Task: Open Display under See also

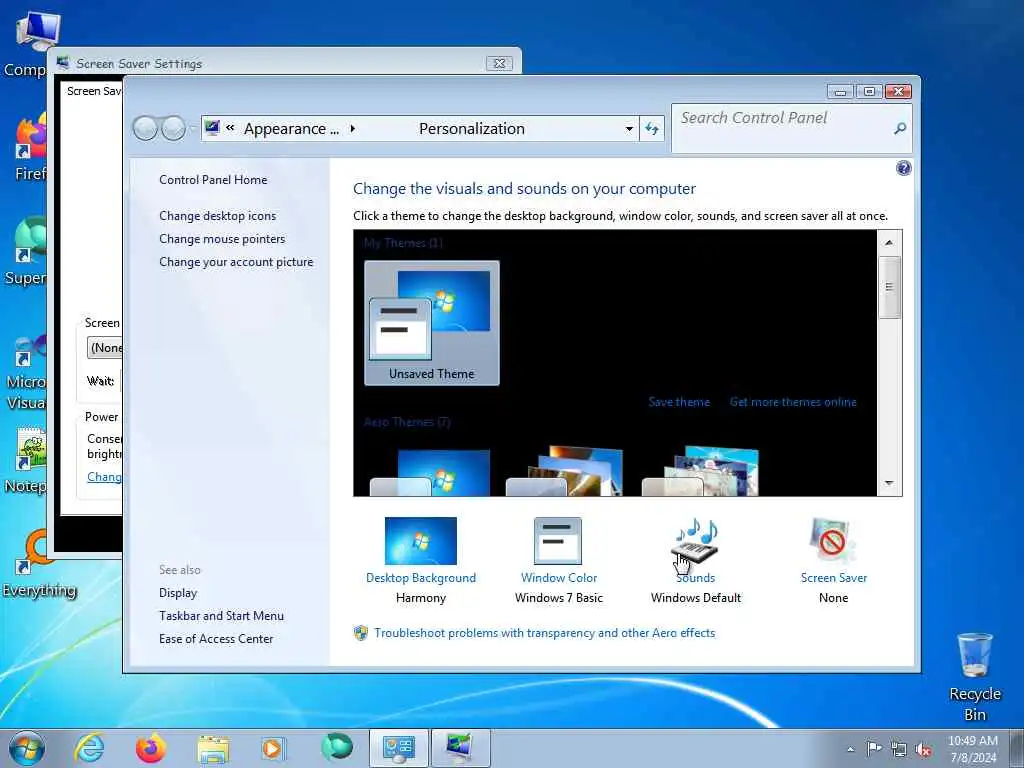Action: (x=178, y=593)
